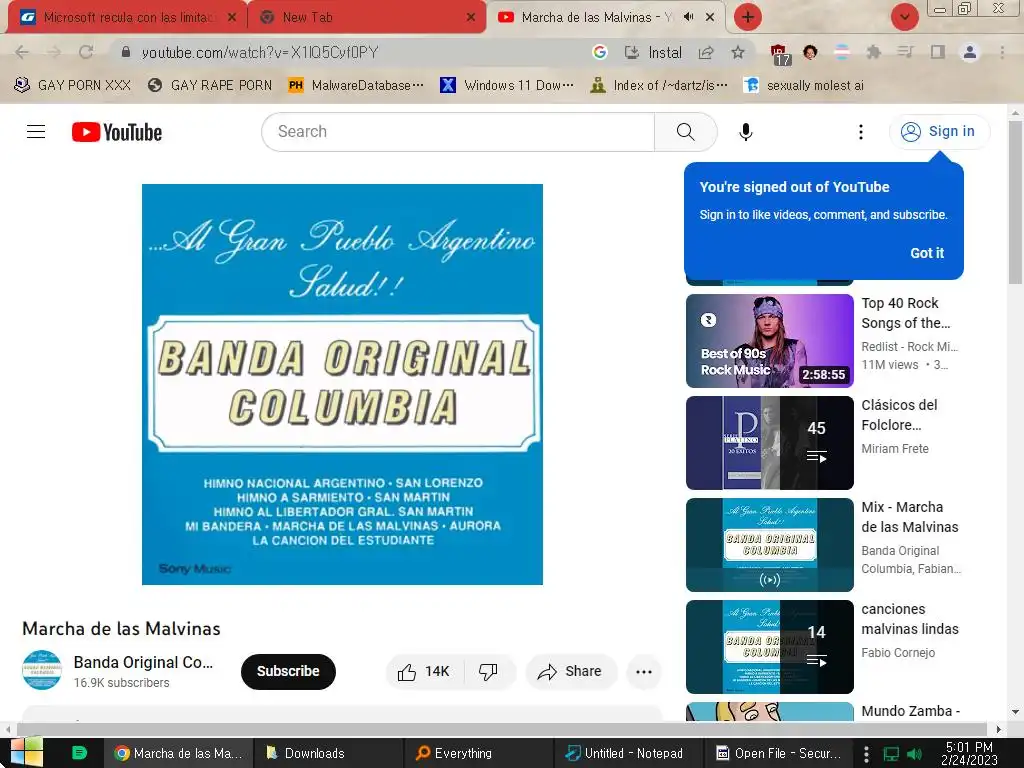
Task: Open Fabio Cornejo channel link
Action: click(898, 652)
